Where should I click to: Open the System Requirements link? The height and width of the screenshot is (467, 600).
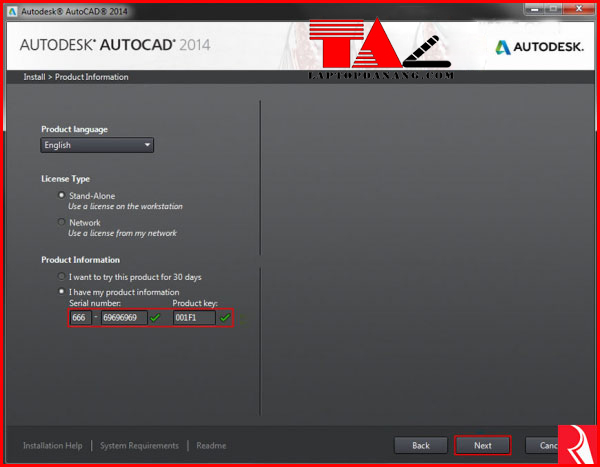pyautogui.click(x=139, y=445)
